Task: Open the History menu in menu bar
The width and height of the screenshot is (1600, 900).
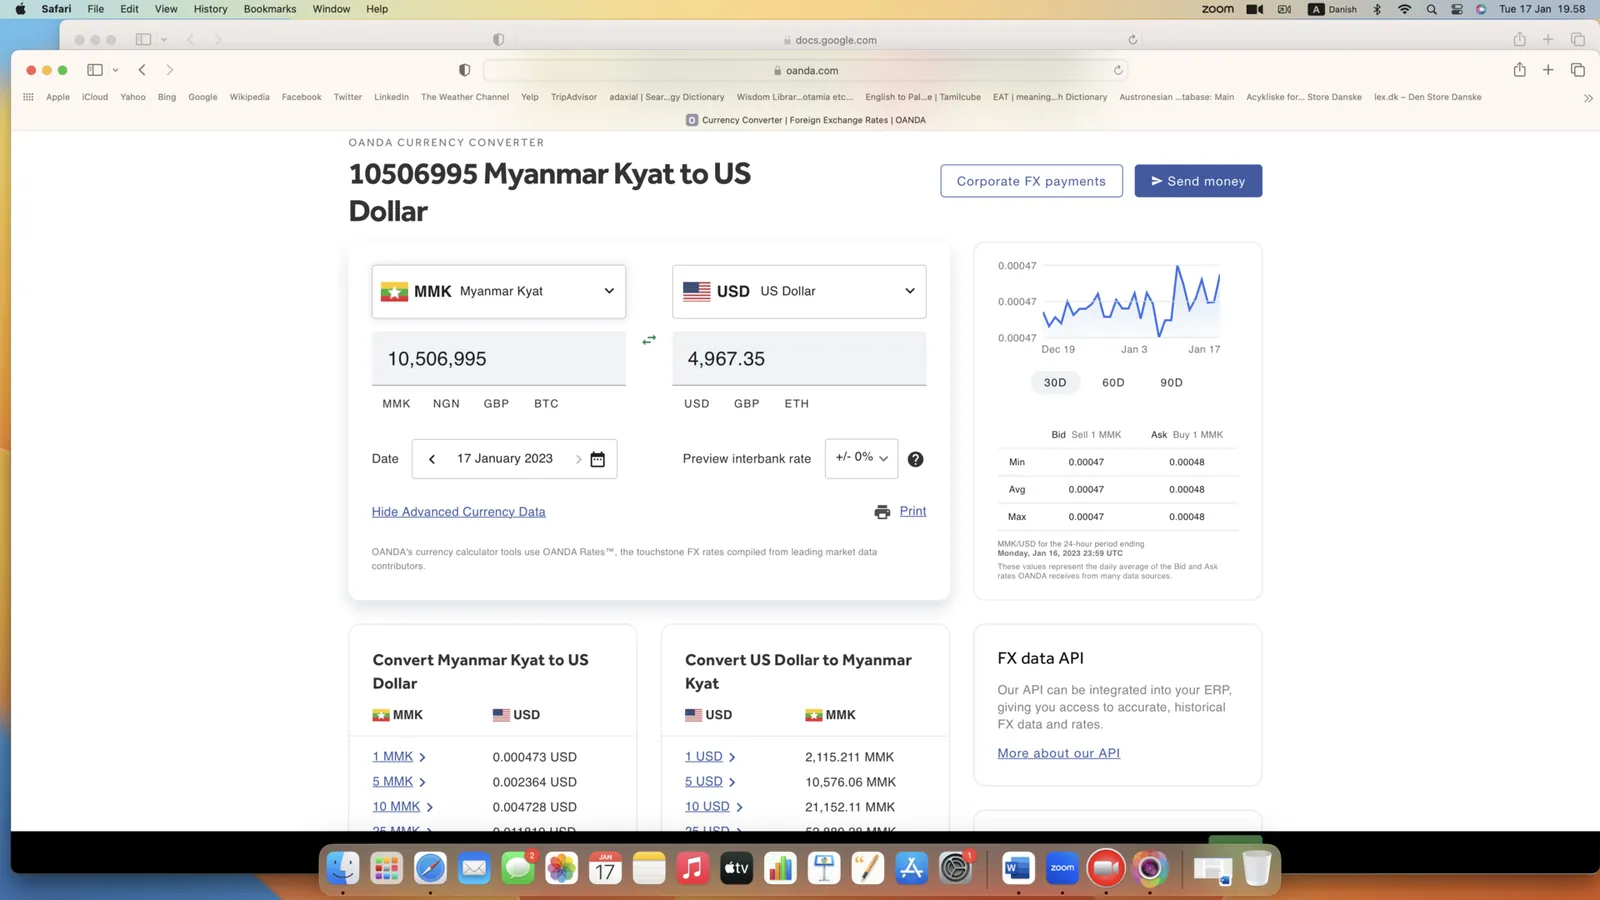Action: point(210,9)
